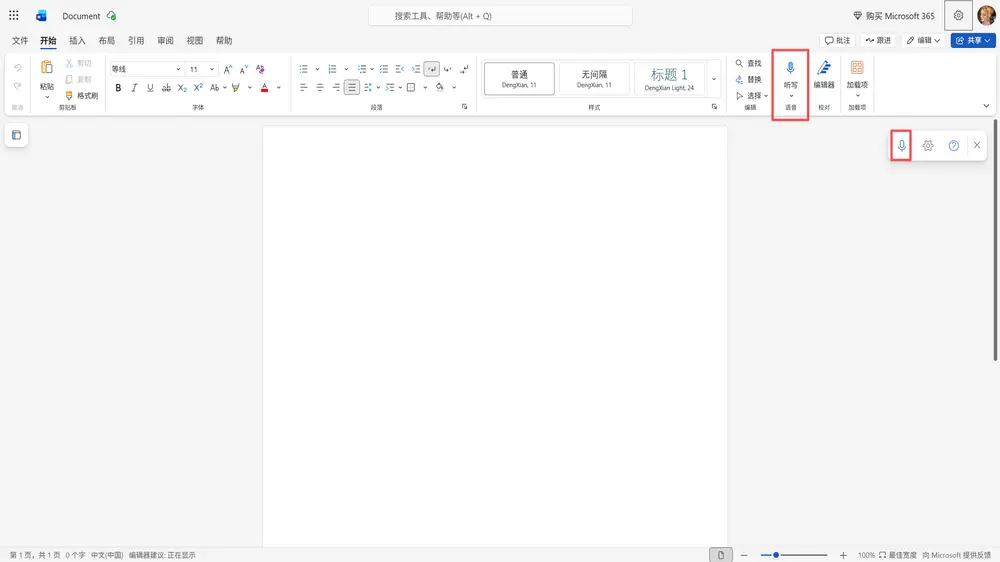Viewport: 1000px width, 562px height.
Task: Center align the paragraph
Action: point(320,87)
